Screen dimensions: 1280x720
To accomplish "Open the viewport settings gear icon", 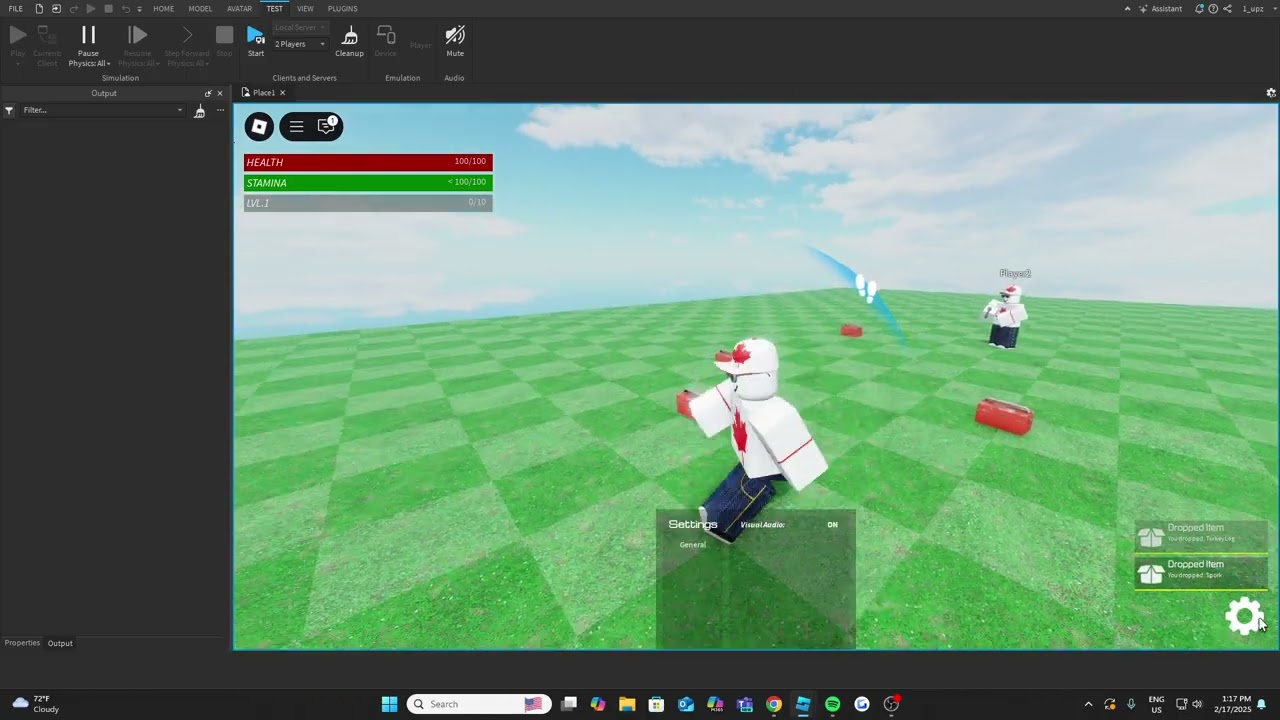I will coord(1271,93).
